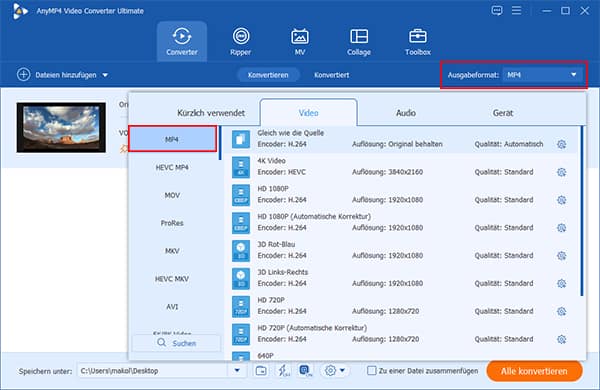Image resolution: width=600 pixels, height=390 pixels.
Task: Toggle hardware acceleration lightning icon
Action: coord(283,370)
